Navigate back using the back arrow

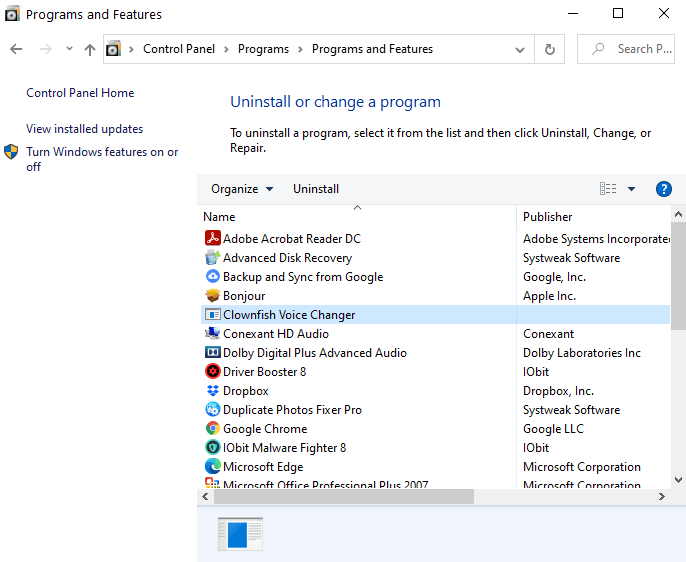pos(16,49)
